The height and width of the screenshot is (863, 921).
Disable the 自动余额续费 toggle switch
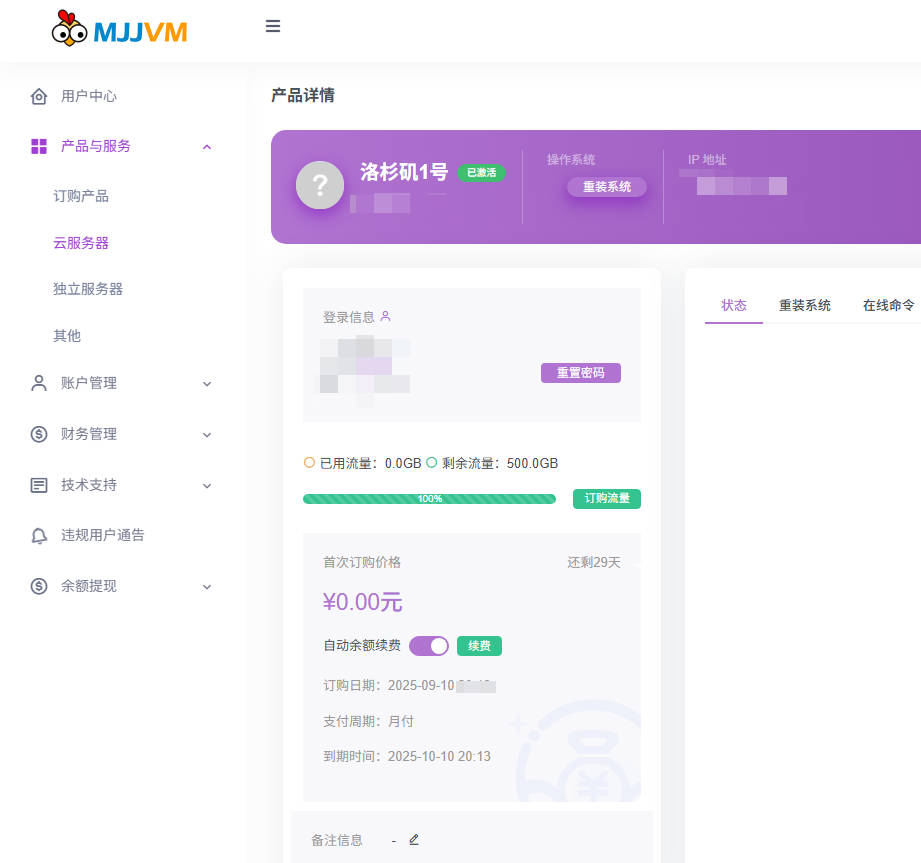tap(429, 646)
